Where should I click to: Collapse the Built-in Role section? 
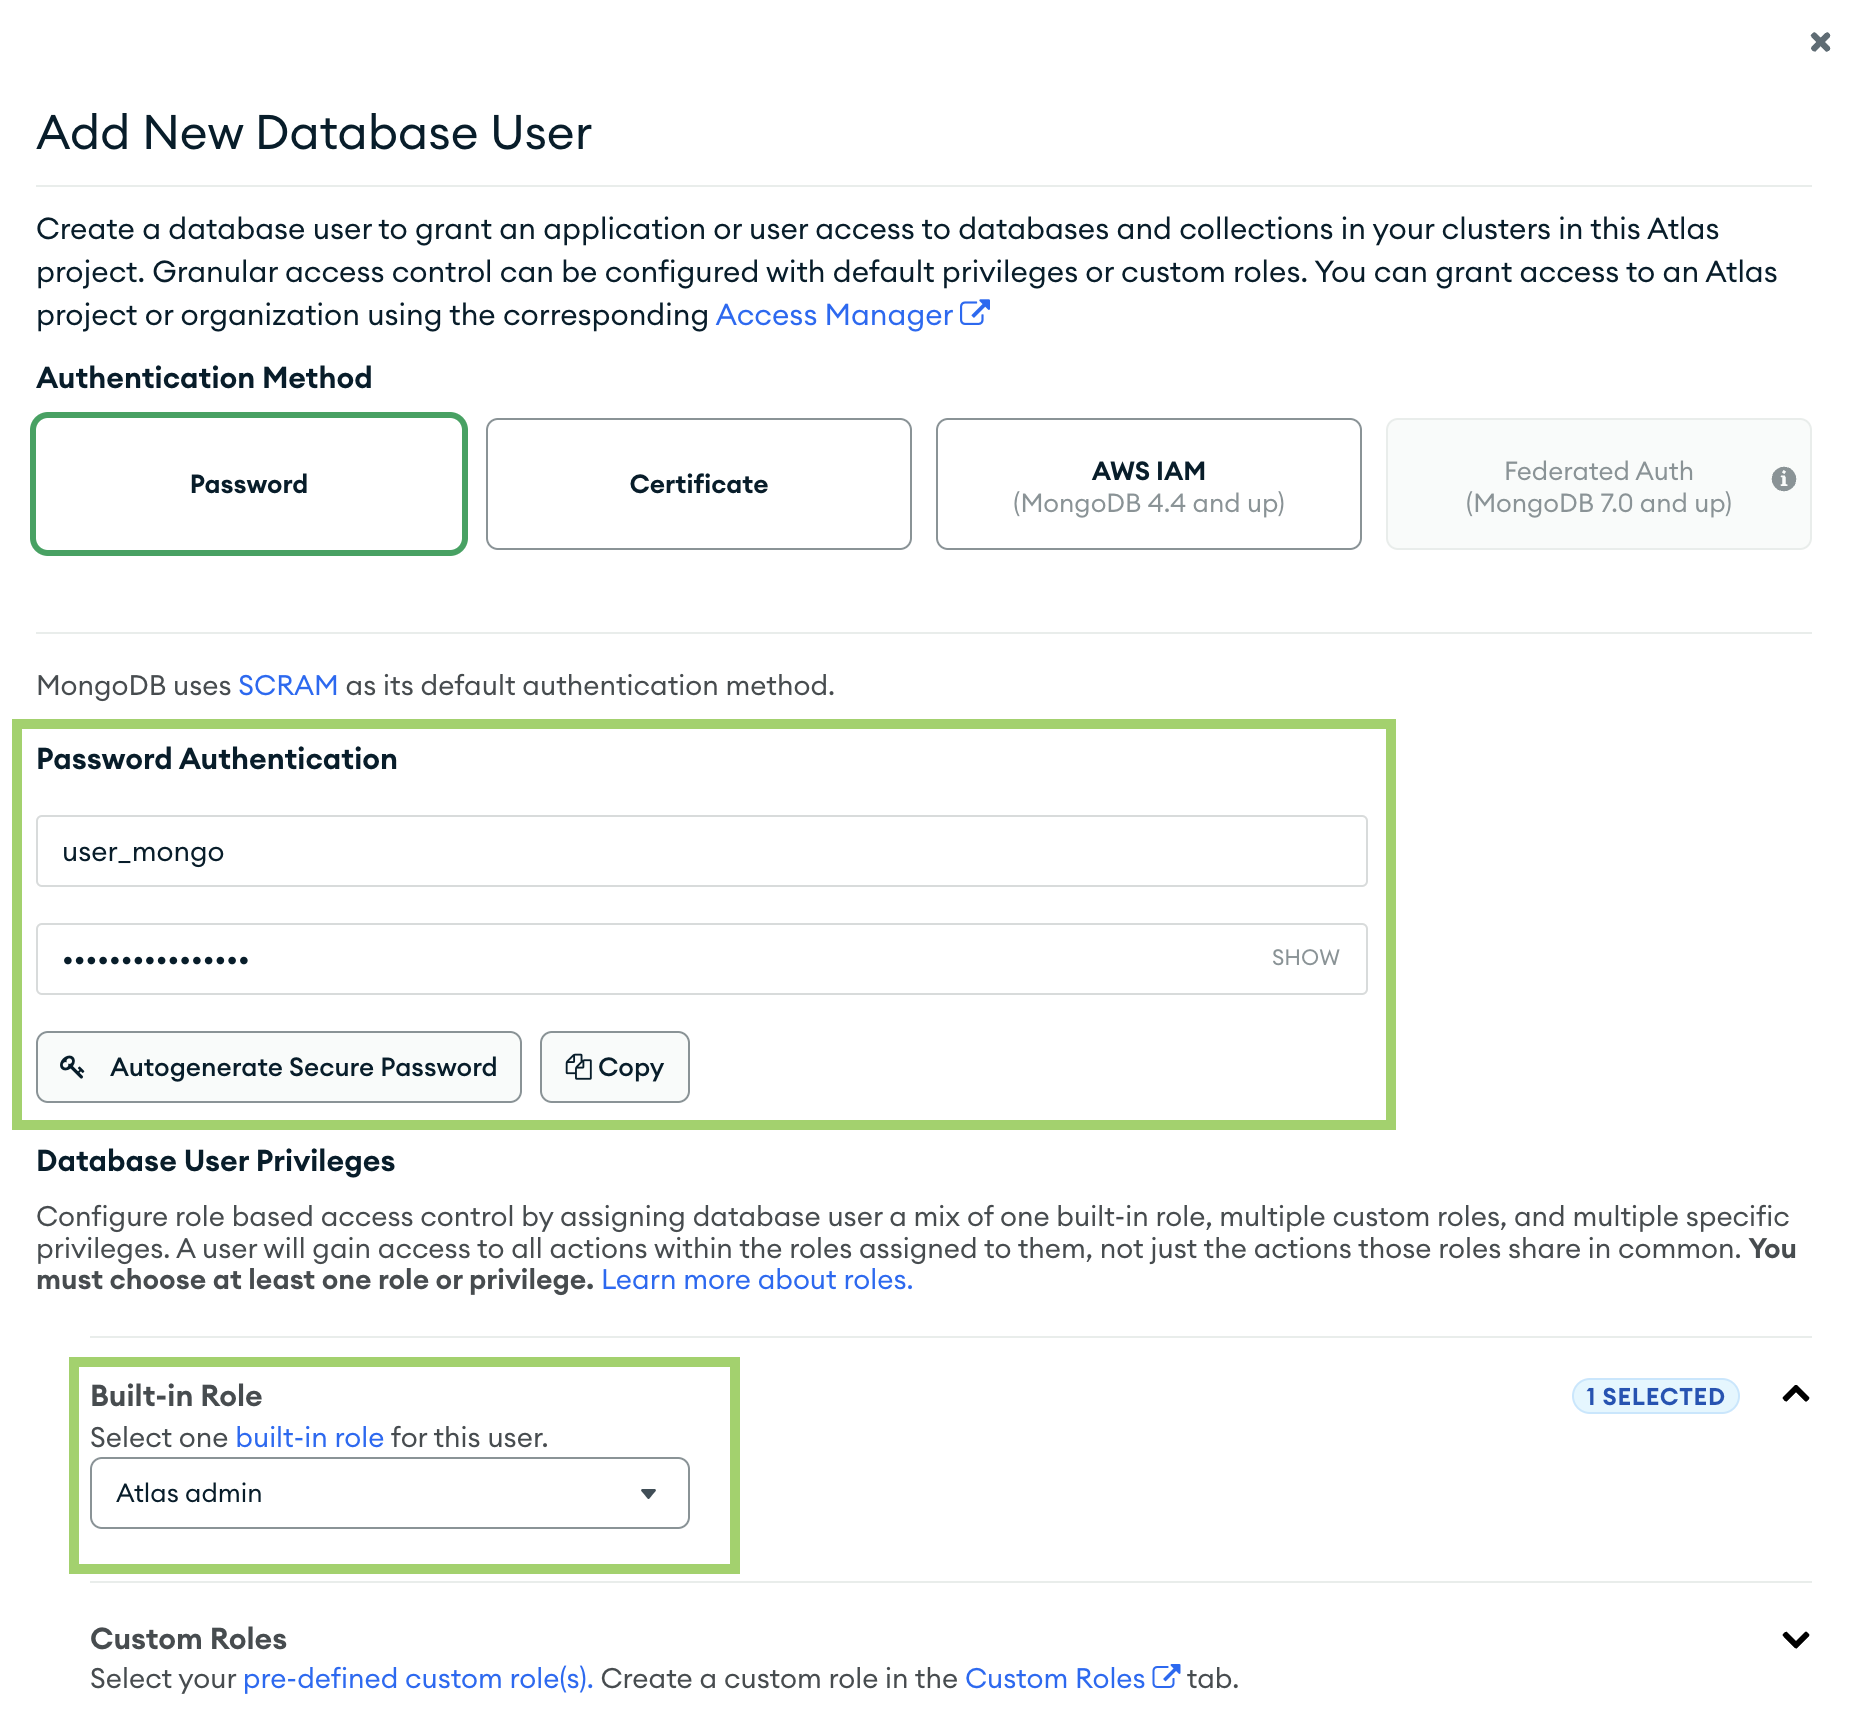pos(1796,1394)
